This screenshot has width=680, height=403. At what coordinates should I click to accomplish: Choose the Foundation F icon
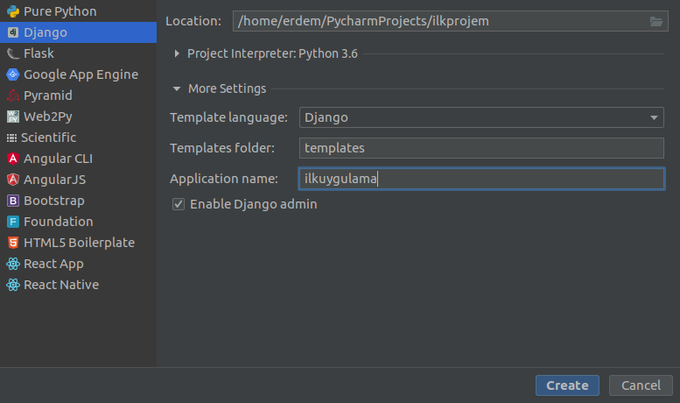tap(13, 222)
